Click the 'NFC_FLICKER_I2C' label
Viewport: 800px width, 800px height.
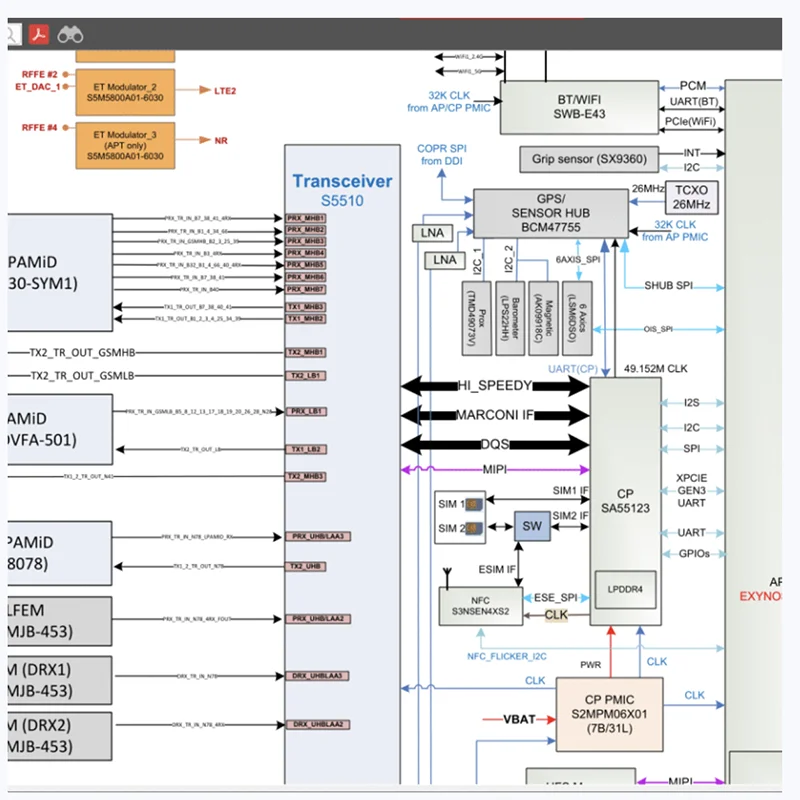507,656
